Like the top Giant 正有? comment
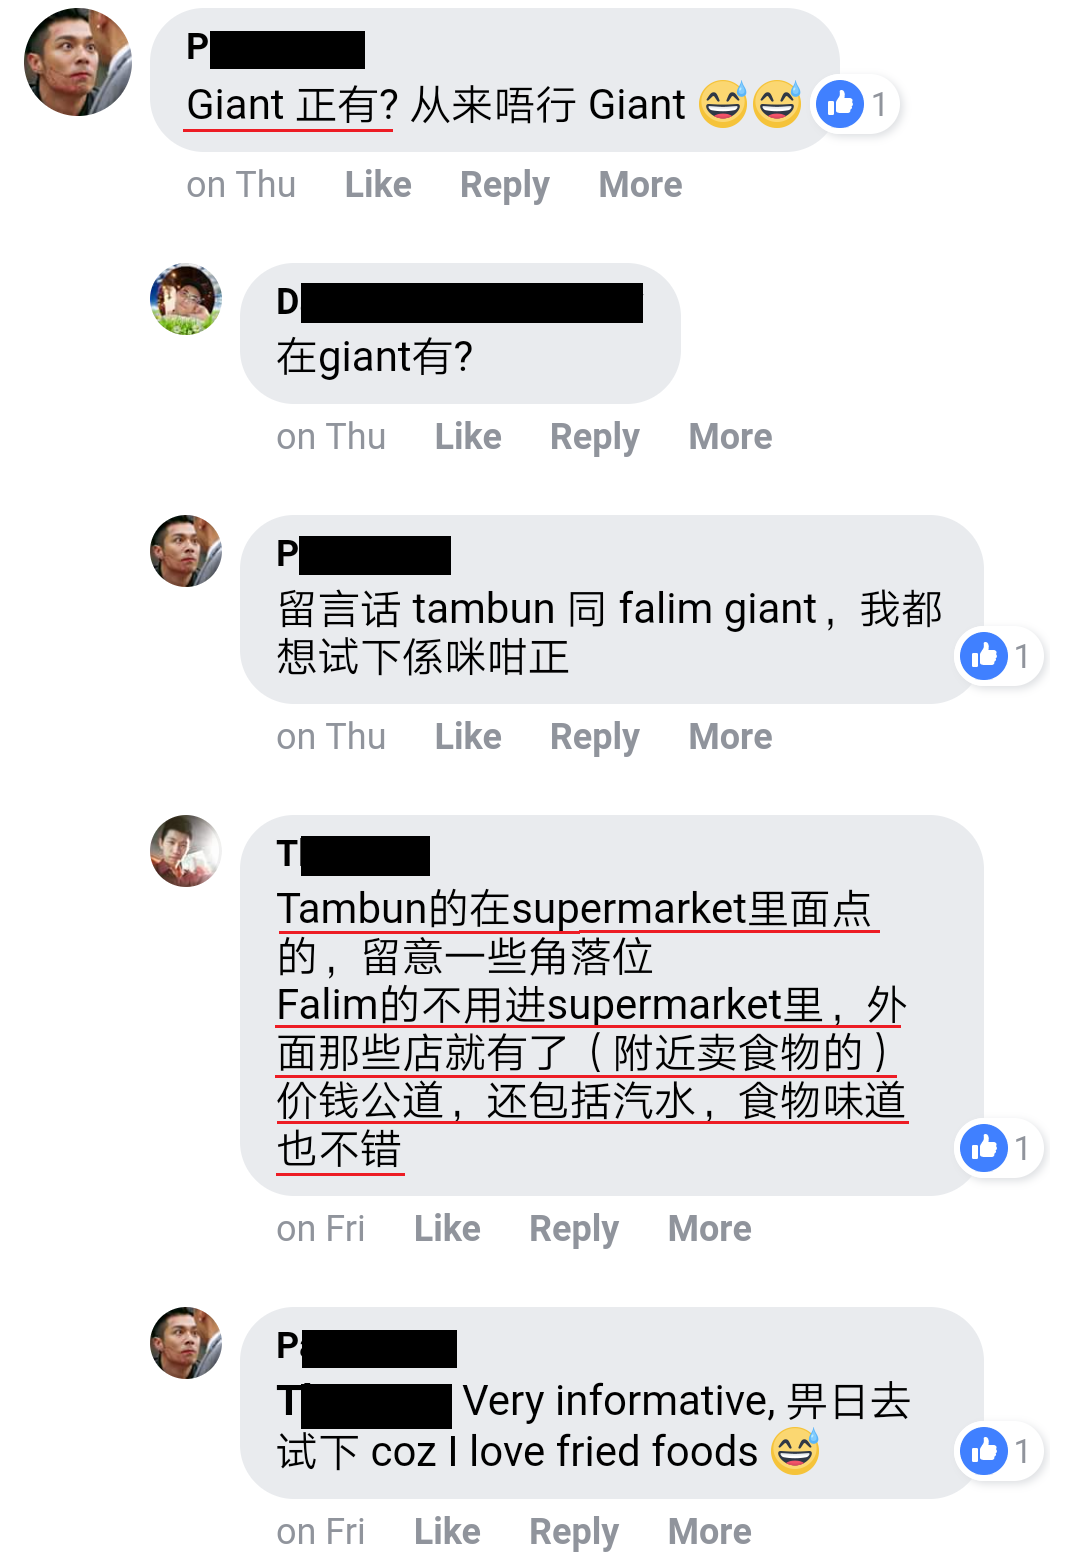 (x=378, y=185)
